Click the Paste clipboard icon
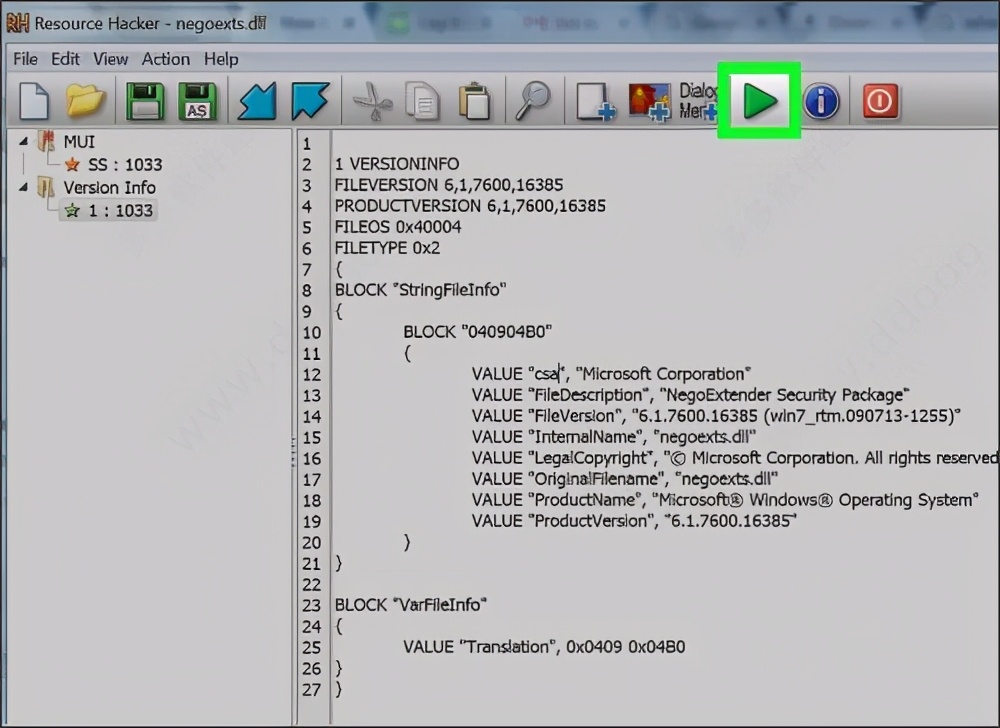Image resolution: width=1000 pixels, height=728 pixels. click(x=475, y=100)
